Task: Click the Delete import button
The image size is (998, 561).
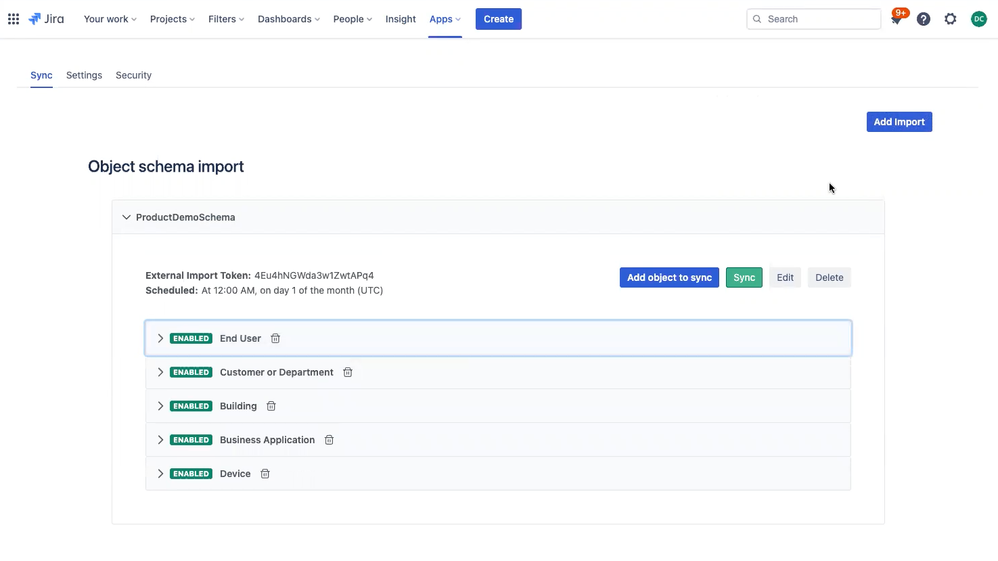Action: click(x=829, y=277)
